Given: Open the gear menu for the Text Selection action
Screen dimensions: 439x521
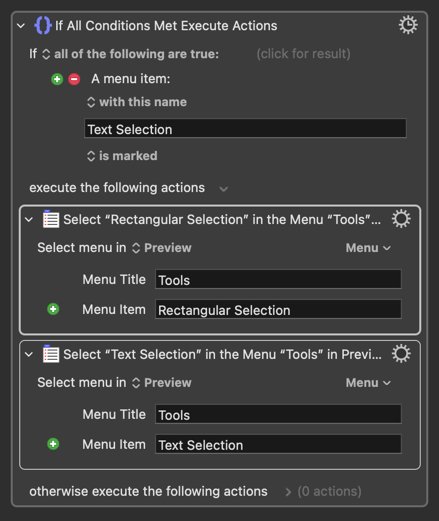Looking at the screenshot, I should 401,354.
